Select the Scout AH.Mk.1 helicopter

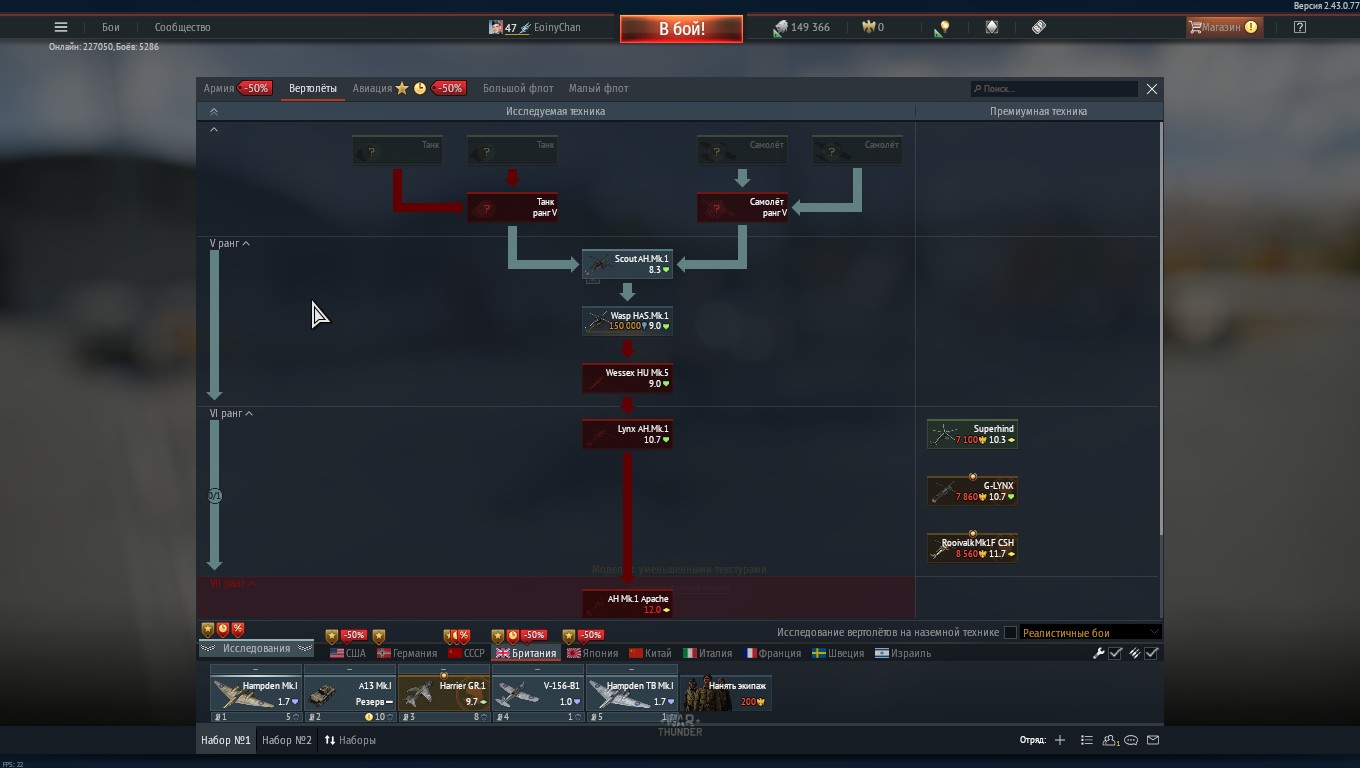627,264
